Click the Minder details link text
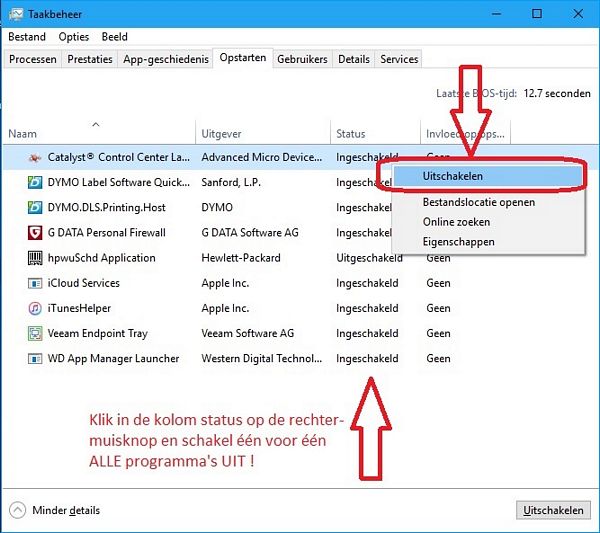 (66, 510)
